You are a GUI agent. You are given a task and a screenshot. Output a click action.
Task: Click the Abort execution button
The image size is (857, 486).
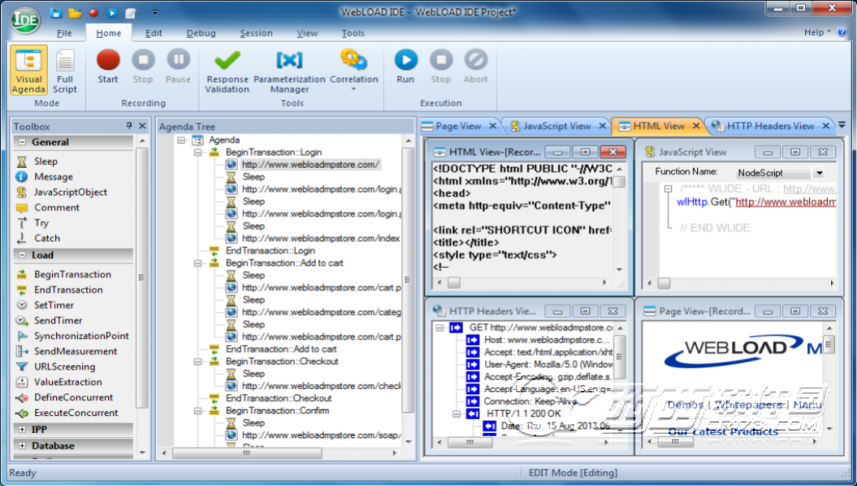pyautogui.click(x=476, y=66)
